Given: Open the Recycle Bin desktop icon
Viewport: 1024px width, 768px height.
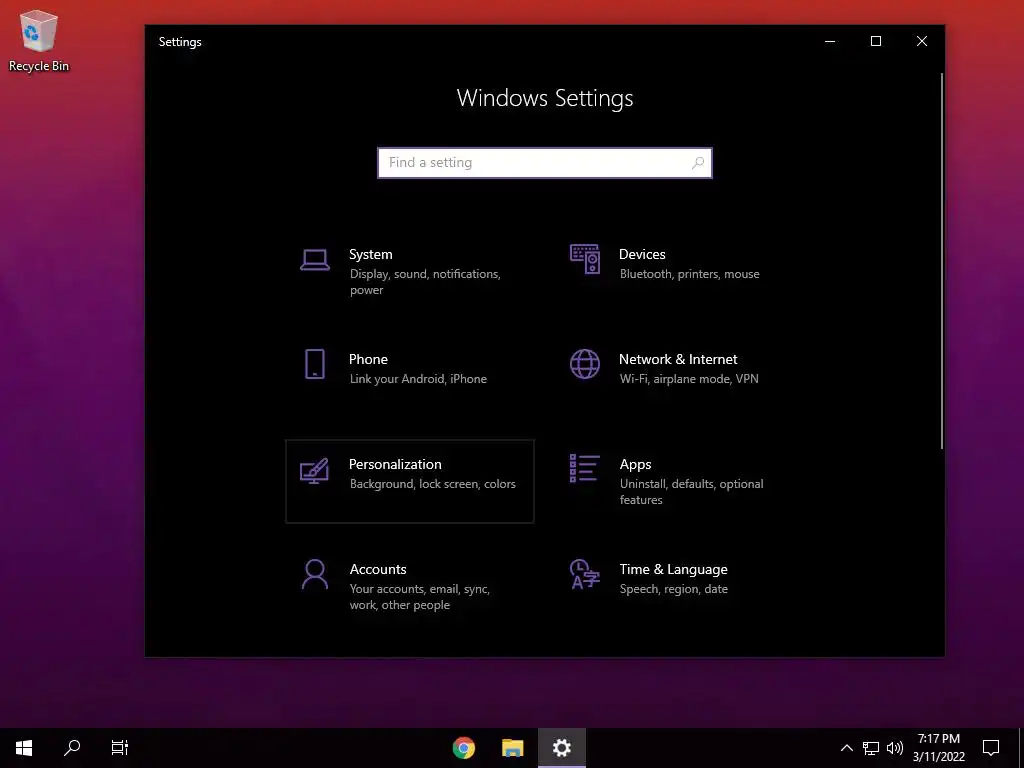Looking at the screenshot, I should (39, 40).
